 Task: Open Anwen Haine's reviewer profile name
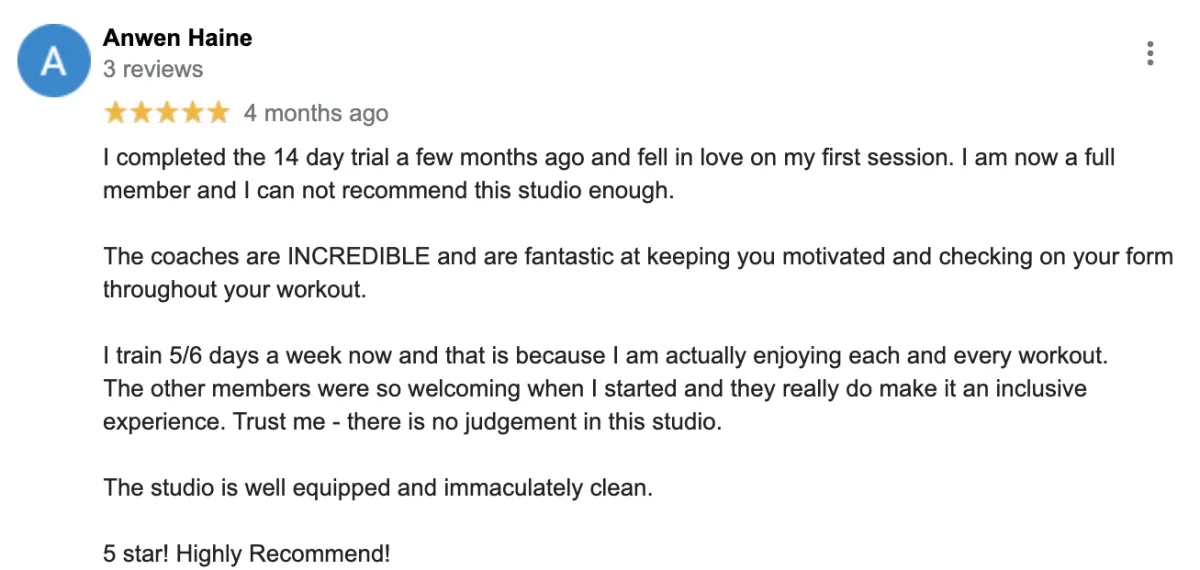point(177,38)
